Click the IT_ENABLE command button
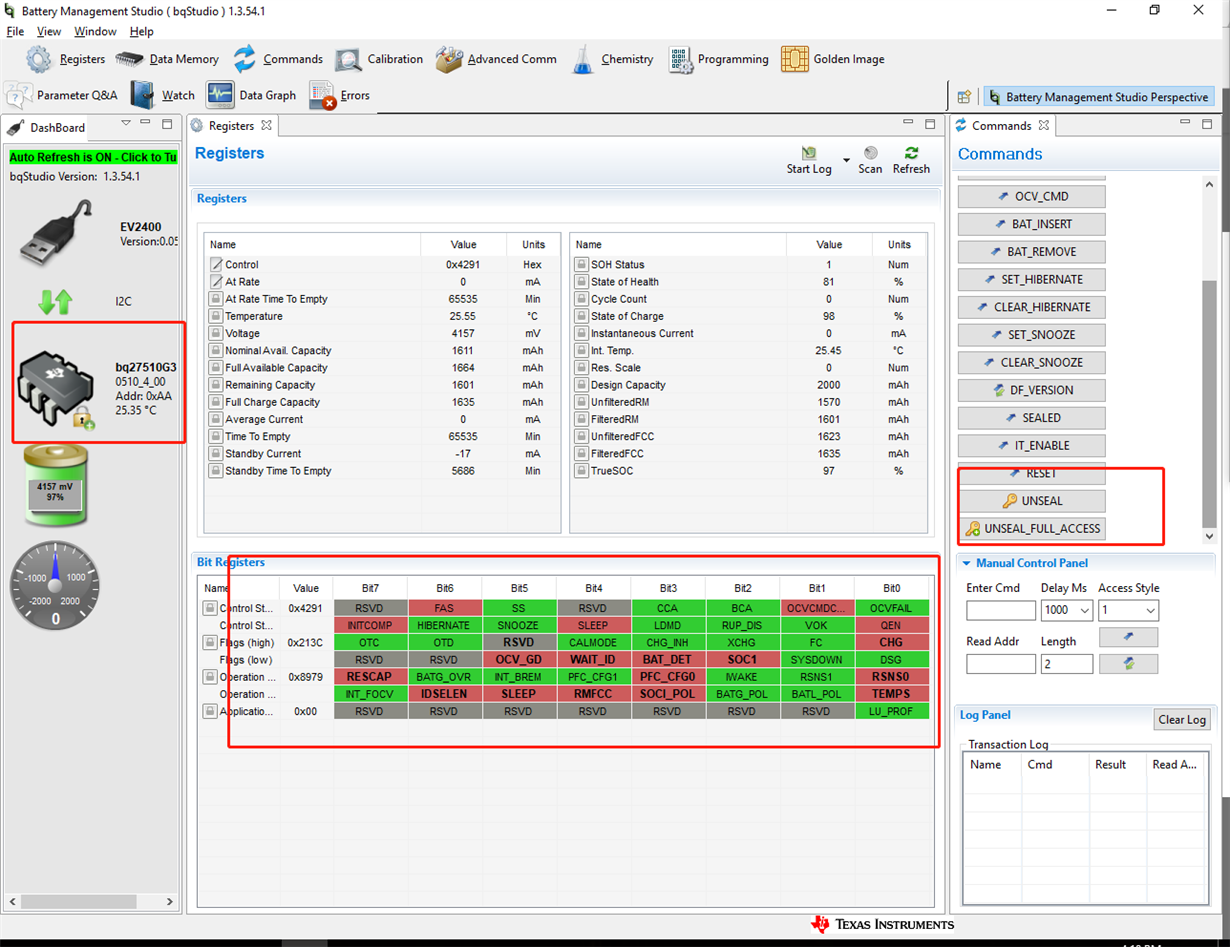 (x=1032, y=445)
